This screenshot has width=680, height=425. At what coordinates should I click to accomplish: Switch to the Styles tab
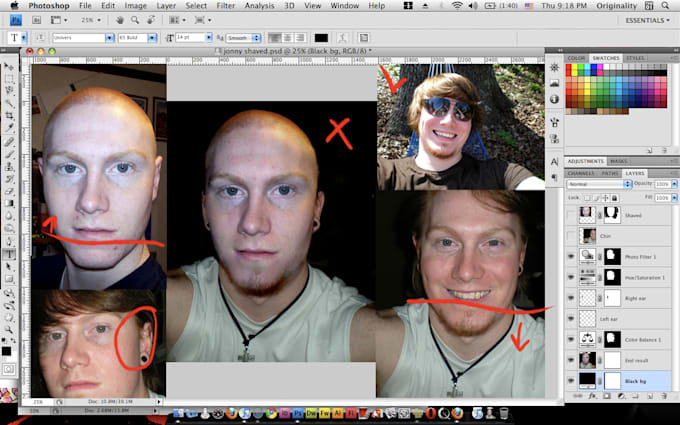click(x=635, y=58)
